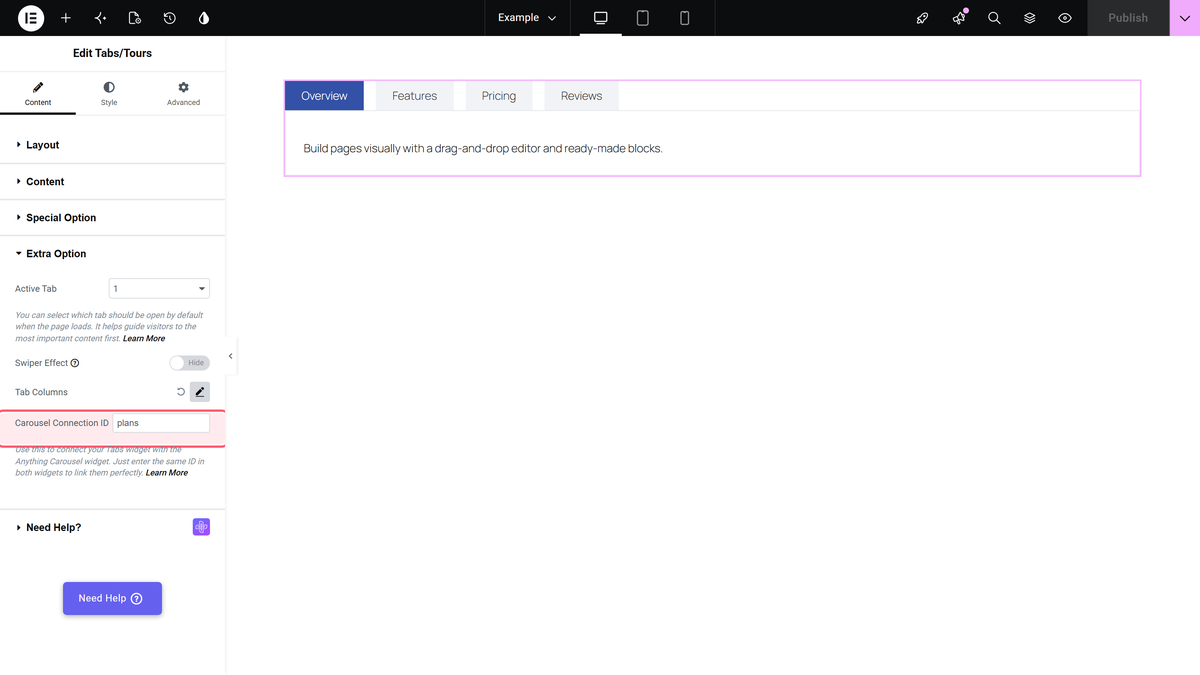Viewport: 1200px width, 675px height.
Task: Open the document settings page icon
Action: click(x=135, y=18)
